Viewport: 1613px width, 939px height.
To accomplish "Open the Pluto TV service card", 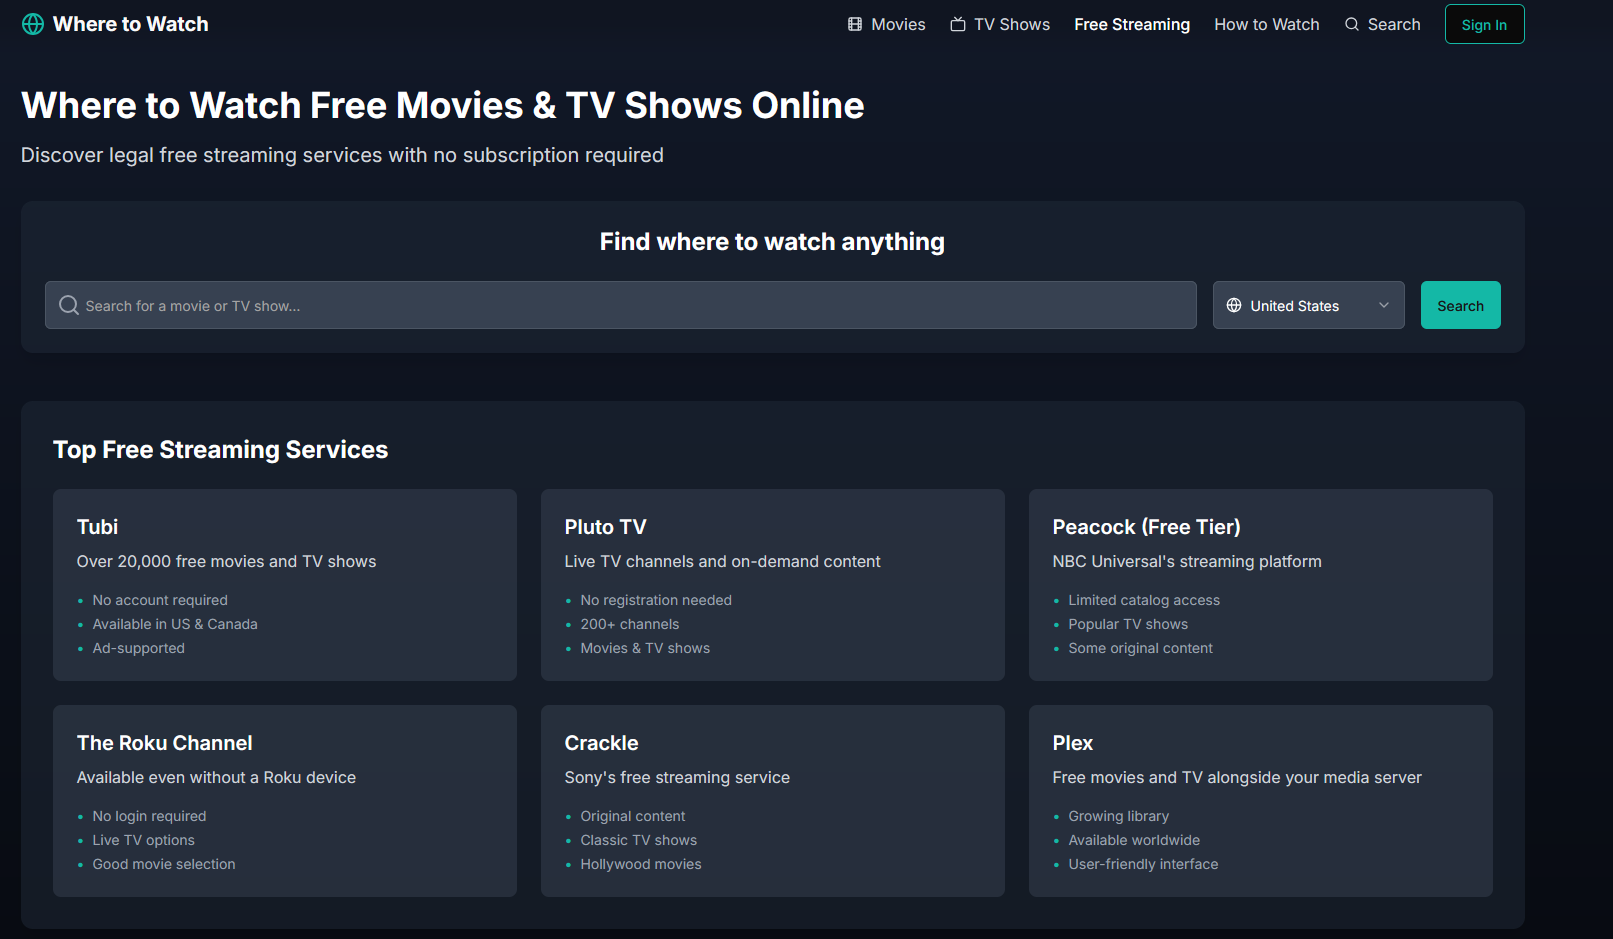I will coord(771,585).
